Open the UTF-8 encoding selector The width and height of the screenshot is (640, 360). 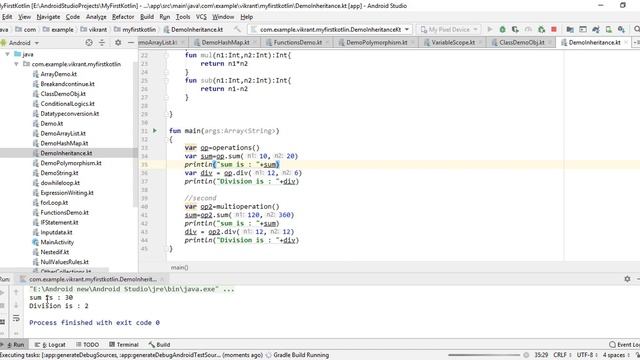[x=587, y=355]
